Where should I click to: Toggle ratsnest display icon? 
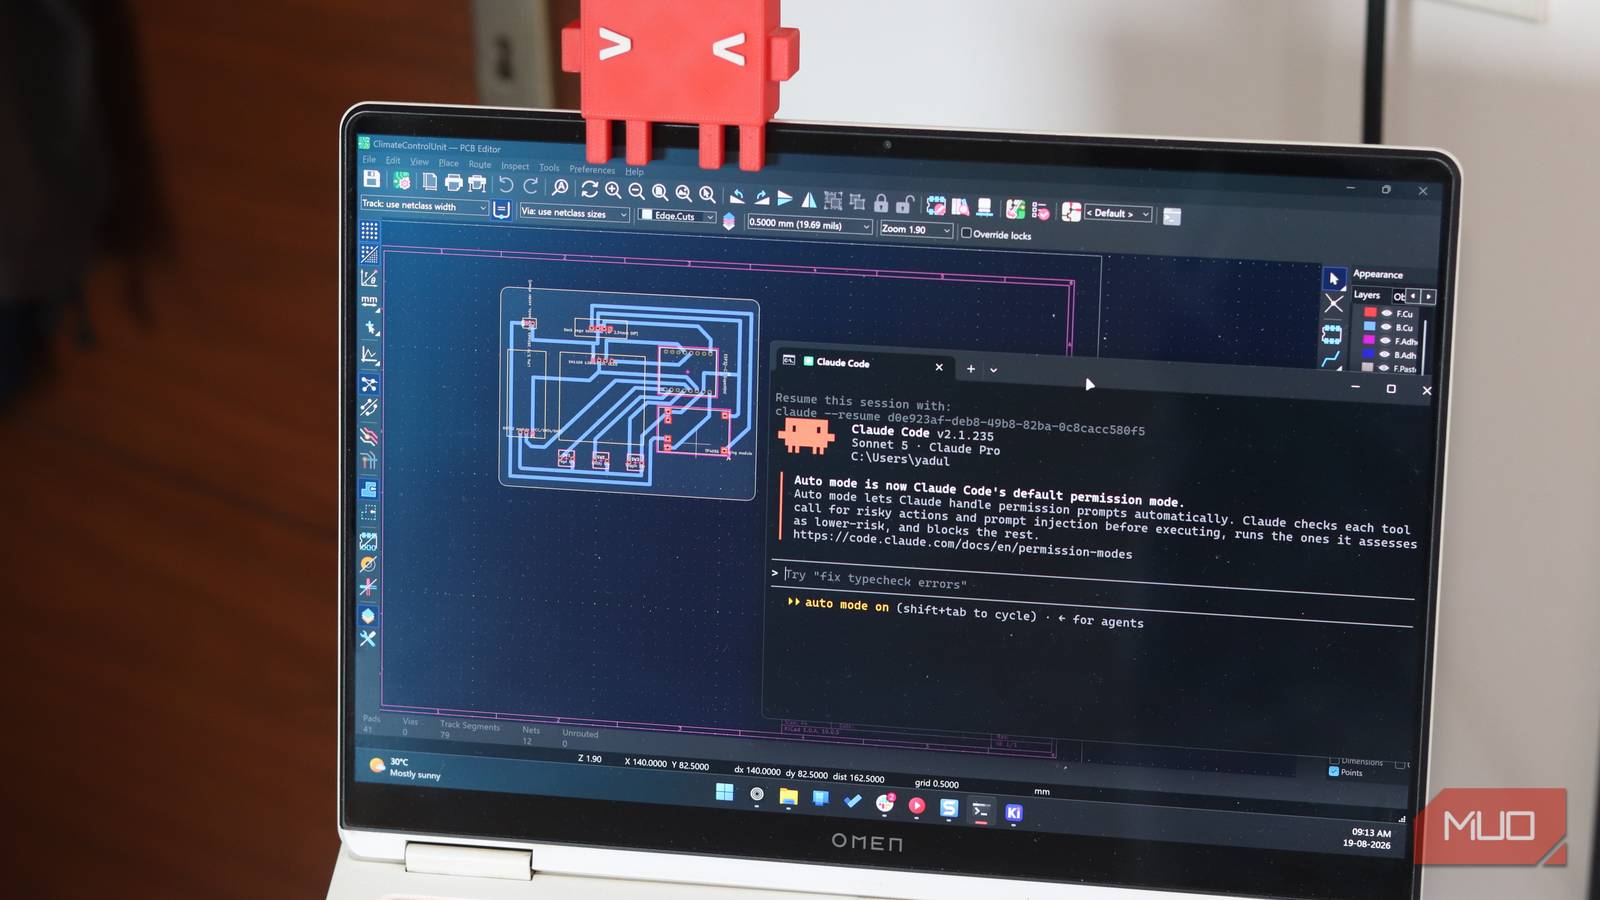[x=369, y=384]
